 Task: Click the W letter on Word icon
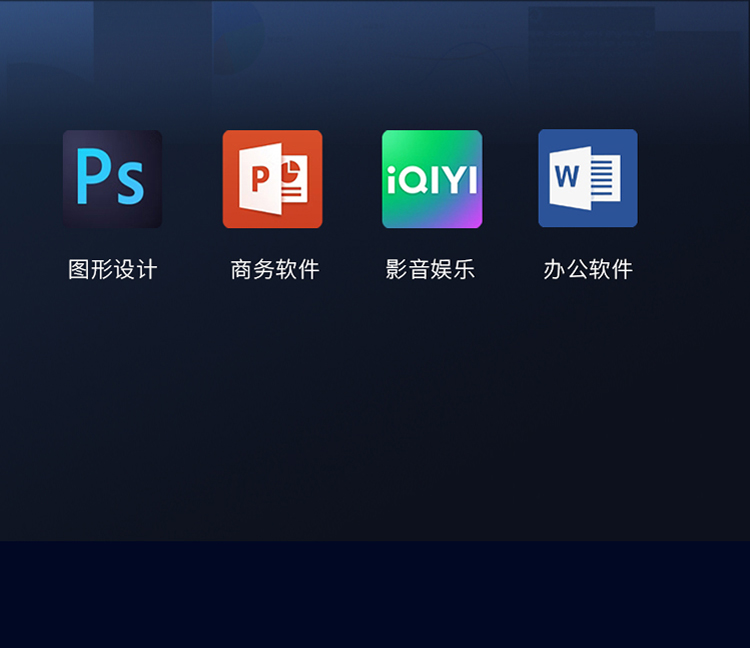click(x=567, y=176)
